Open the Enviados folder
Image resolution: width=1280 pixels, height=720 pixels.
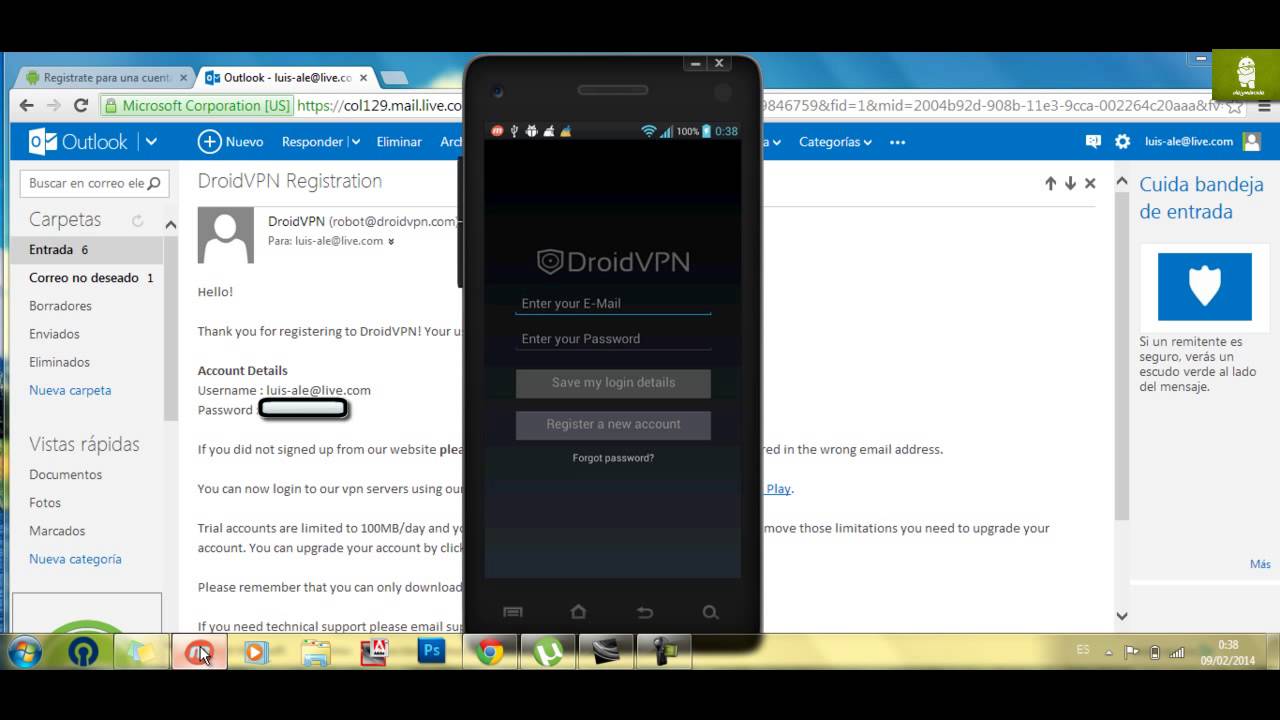(54, 334)
